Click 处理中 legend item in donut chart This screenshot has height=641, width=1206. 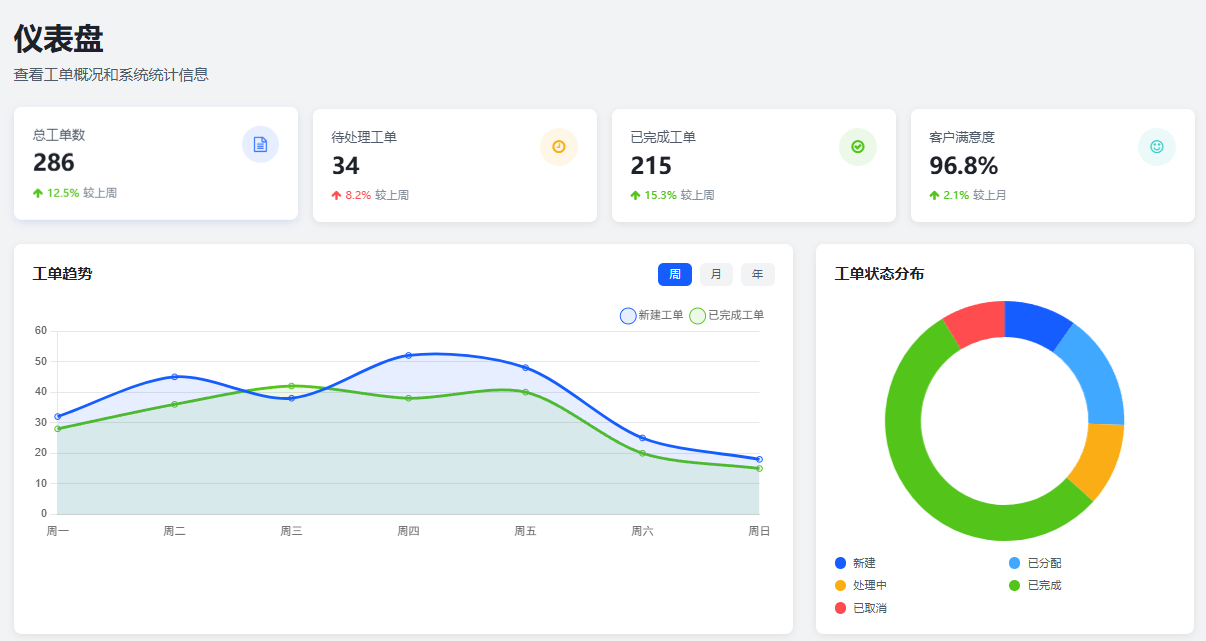(861, 585)
